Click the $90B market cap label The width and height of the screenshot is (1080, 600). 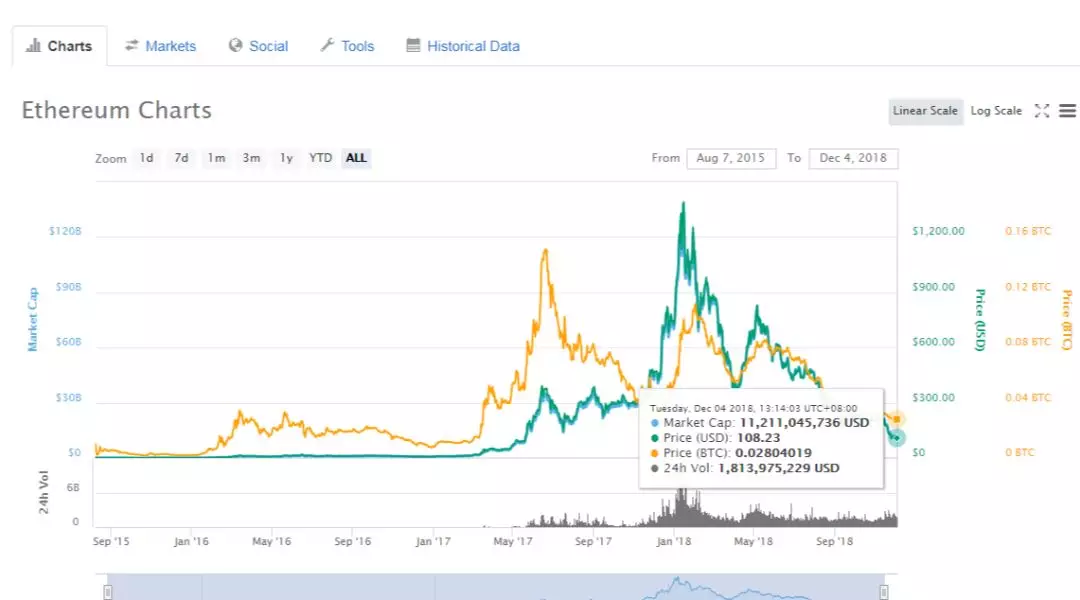click(68, 287)
